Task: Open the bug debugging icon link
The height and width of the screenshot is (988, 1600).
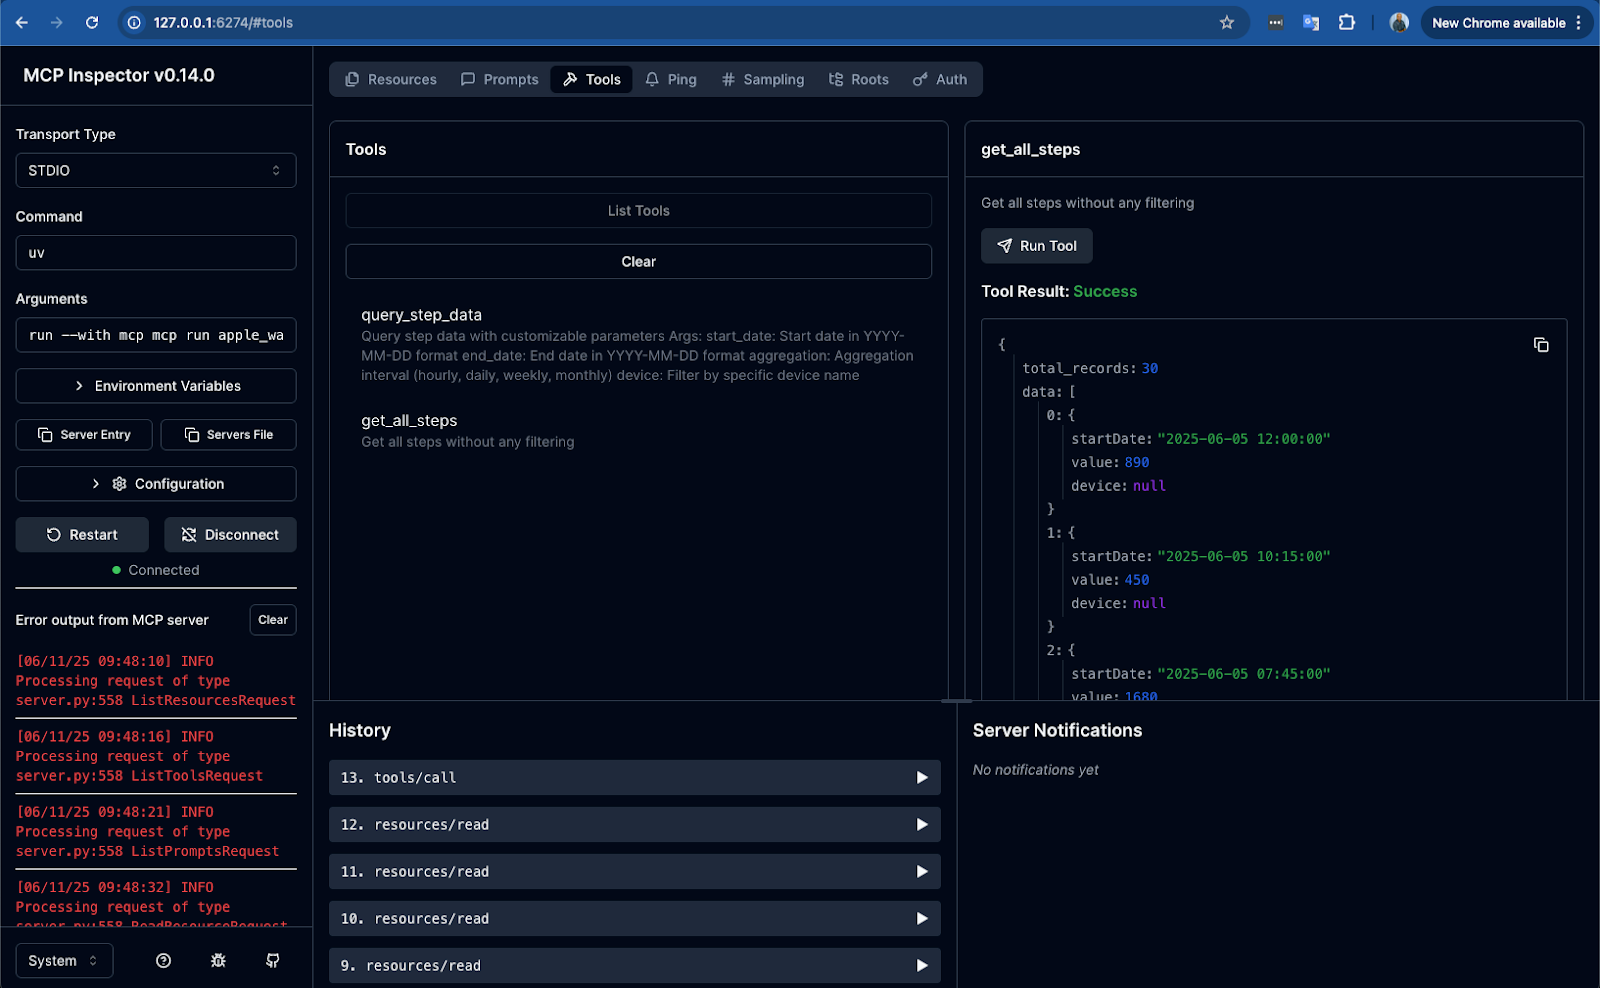Action: [x=218, y=961]
